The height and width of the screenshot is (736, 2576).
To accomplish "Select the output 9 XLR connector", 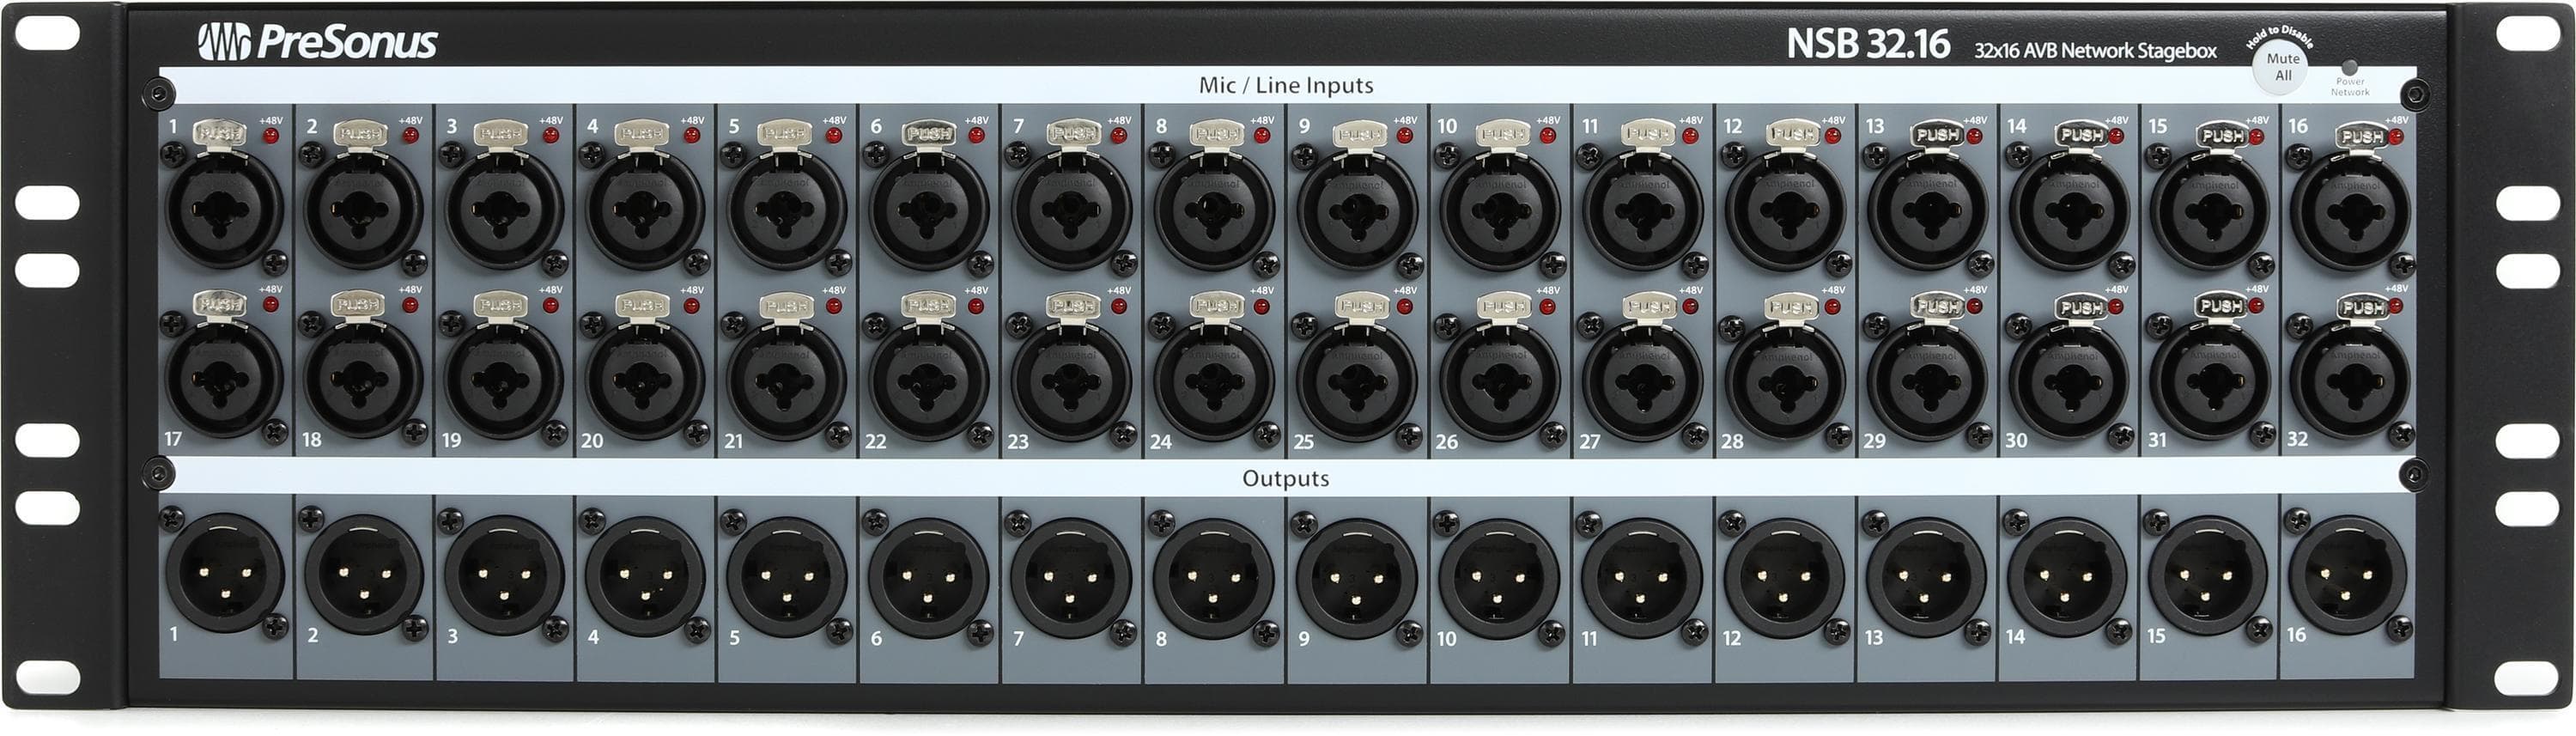I will [1357, 577].
